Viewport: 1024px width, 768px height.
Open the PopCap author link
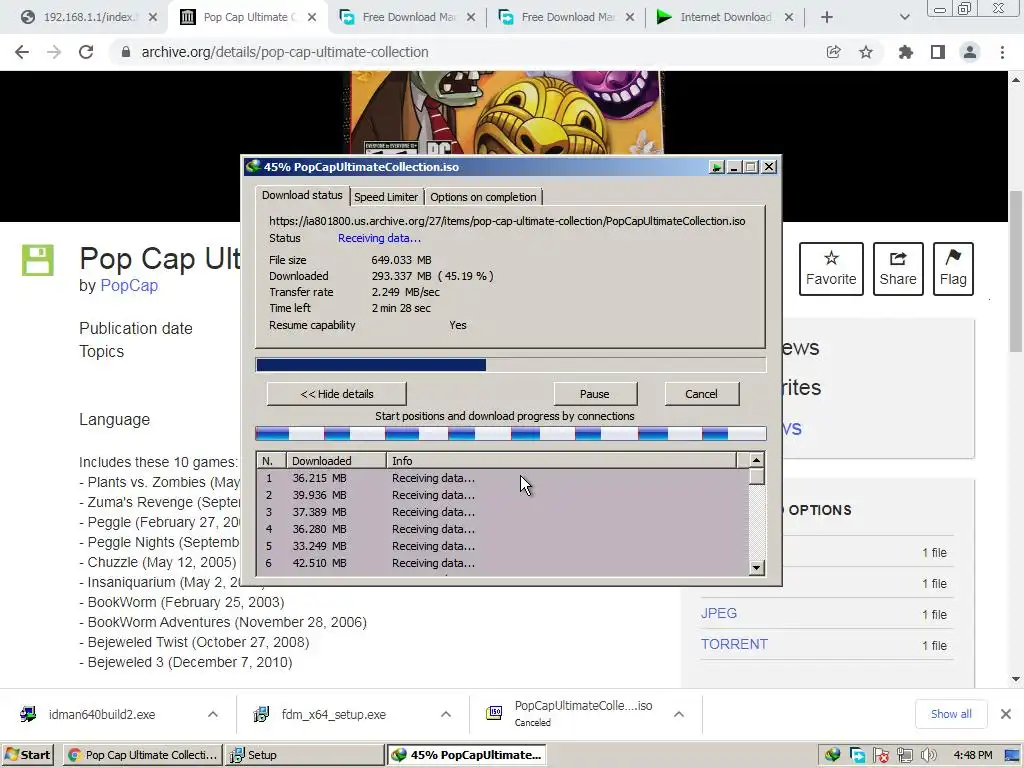129,285
